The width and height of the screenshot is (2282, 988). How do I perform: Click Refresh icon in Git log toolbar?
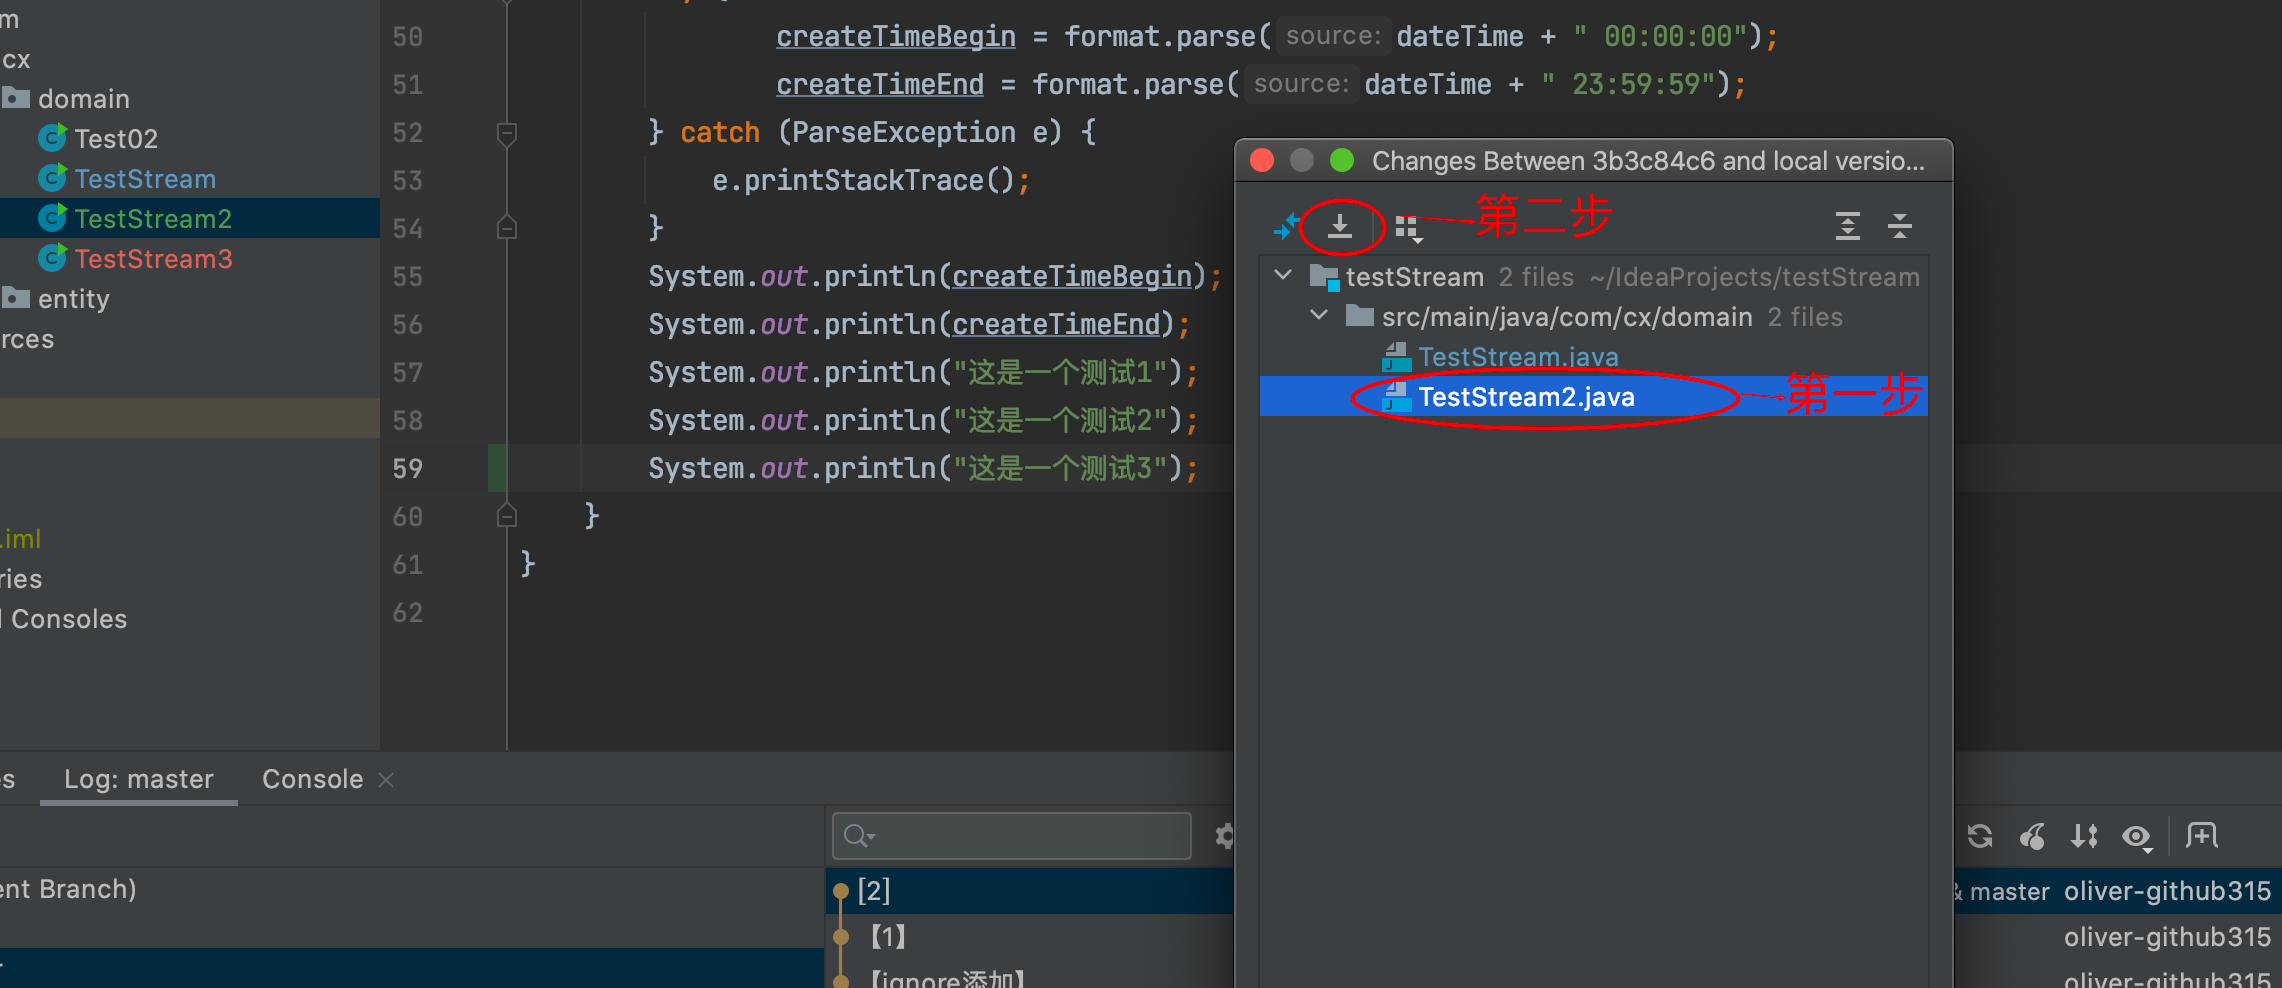(1980, 835)
